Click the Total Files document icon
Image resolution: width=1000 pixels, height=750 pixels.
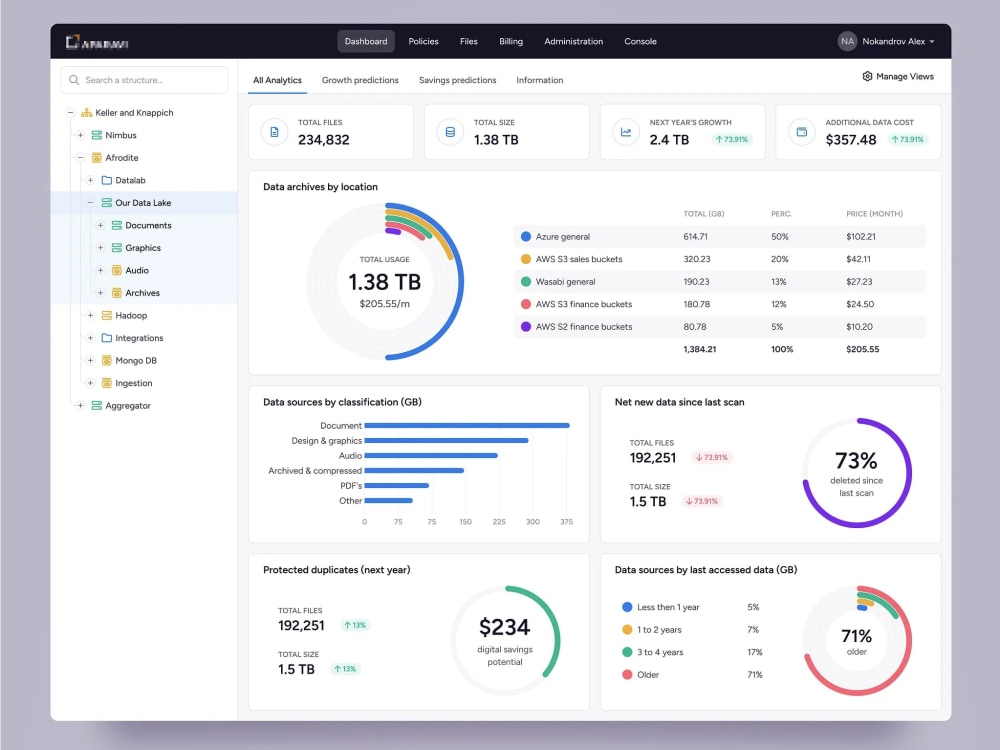274,132
